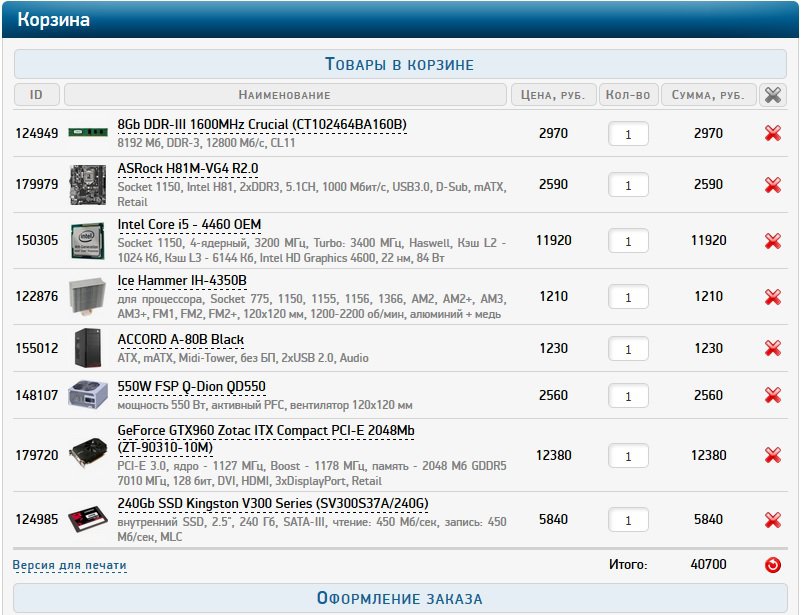Viewport: 802px width, 615px height.
Task: Open 240Gb SSD Kingston V300 Series link
Action: click(273, 504)
